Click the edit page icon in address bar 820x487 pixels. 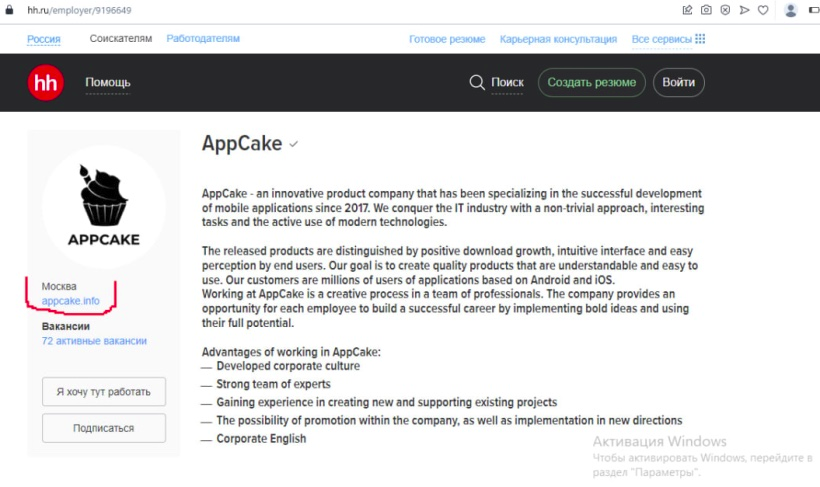687,10
